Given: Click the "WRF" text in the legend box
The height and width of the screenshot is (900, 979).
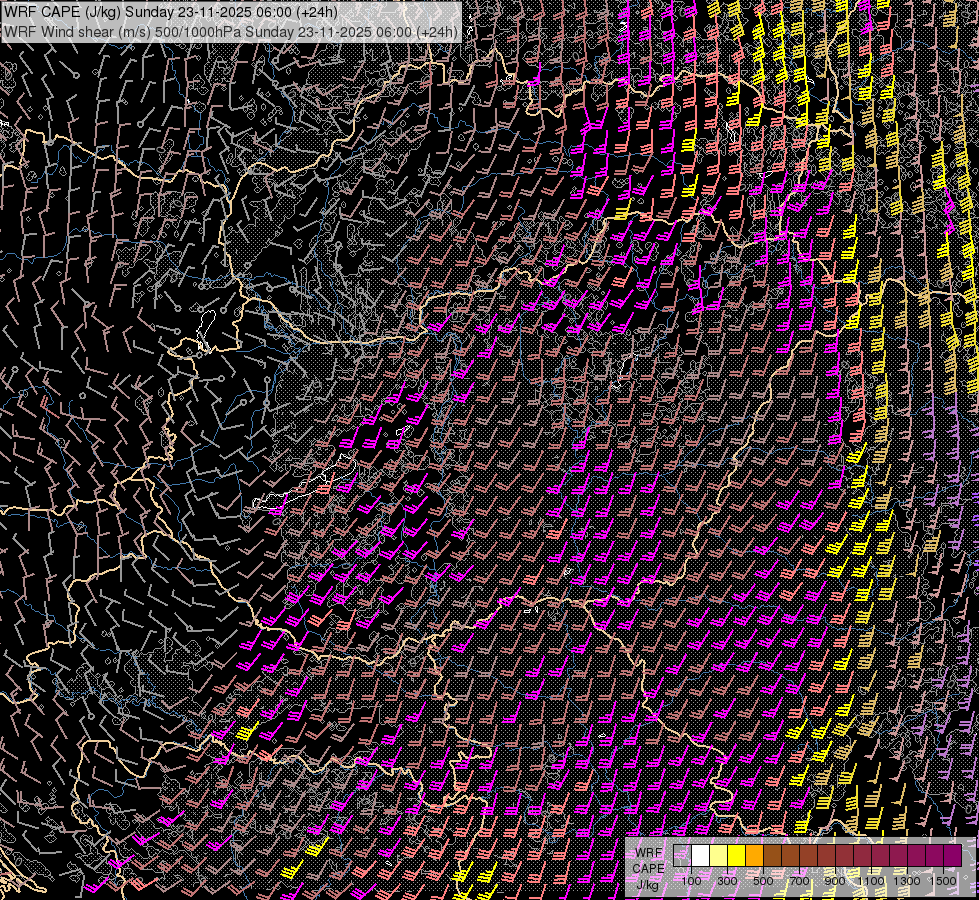Looking at the screenshot, I should tap(649, 852).
